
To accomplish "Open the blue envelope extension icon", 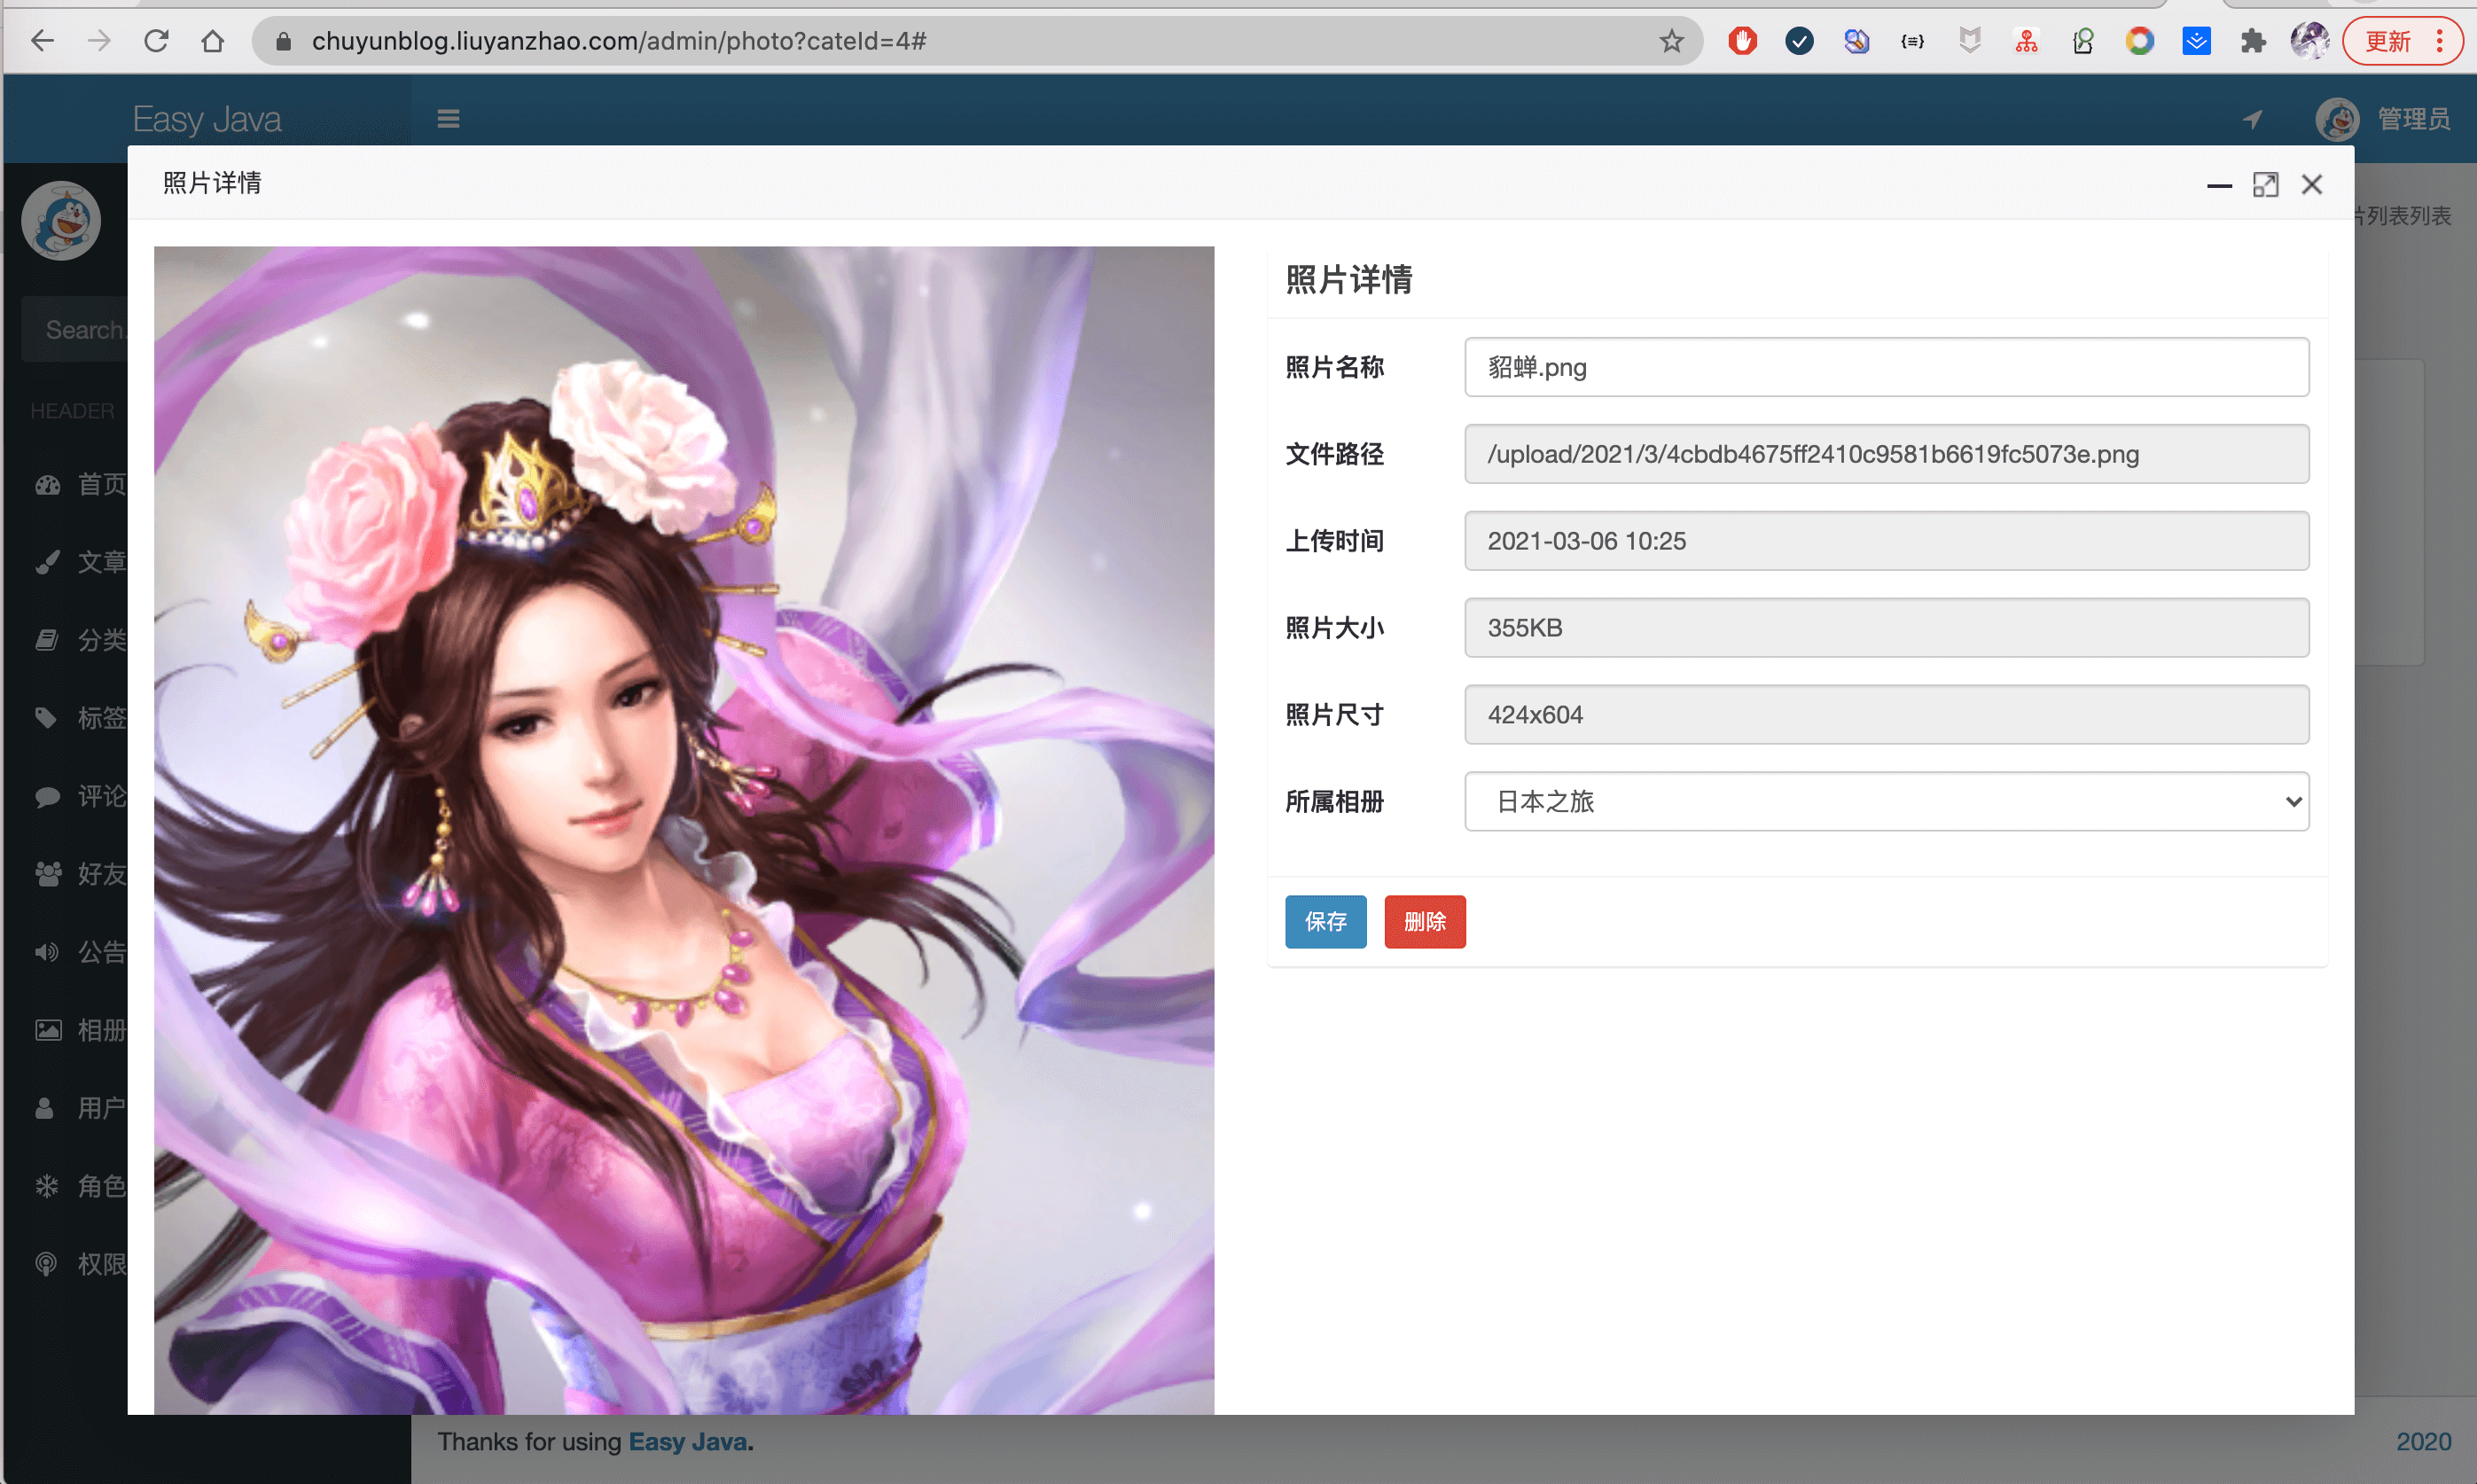I will pyautogui.click(x=2196, y=41).
